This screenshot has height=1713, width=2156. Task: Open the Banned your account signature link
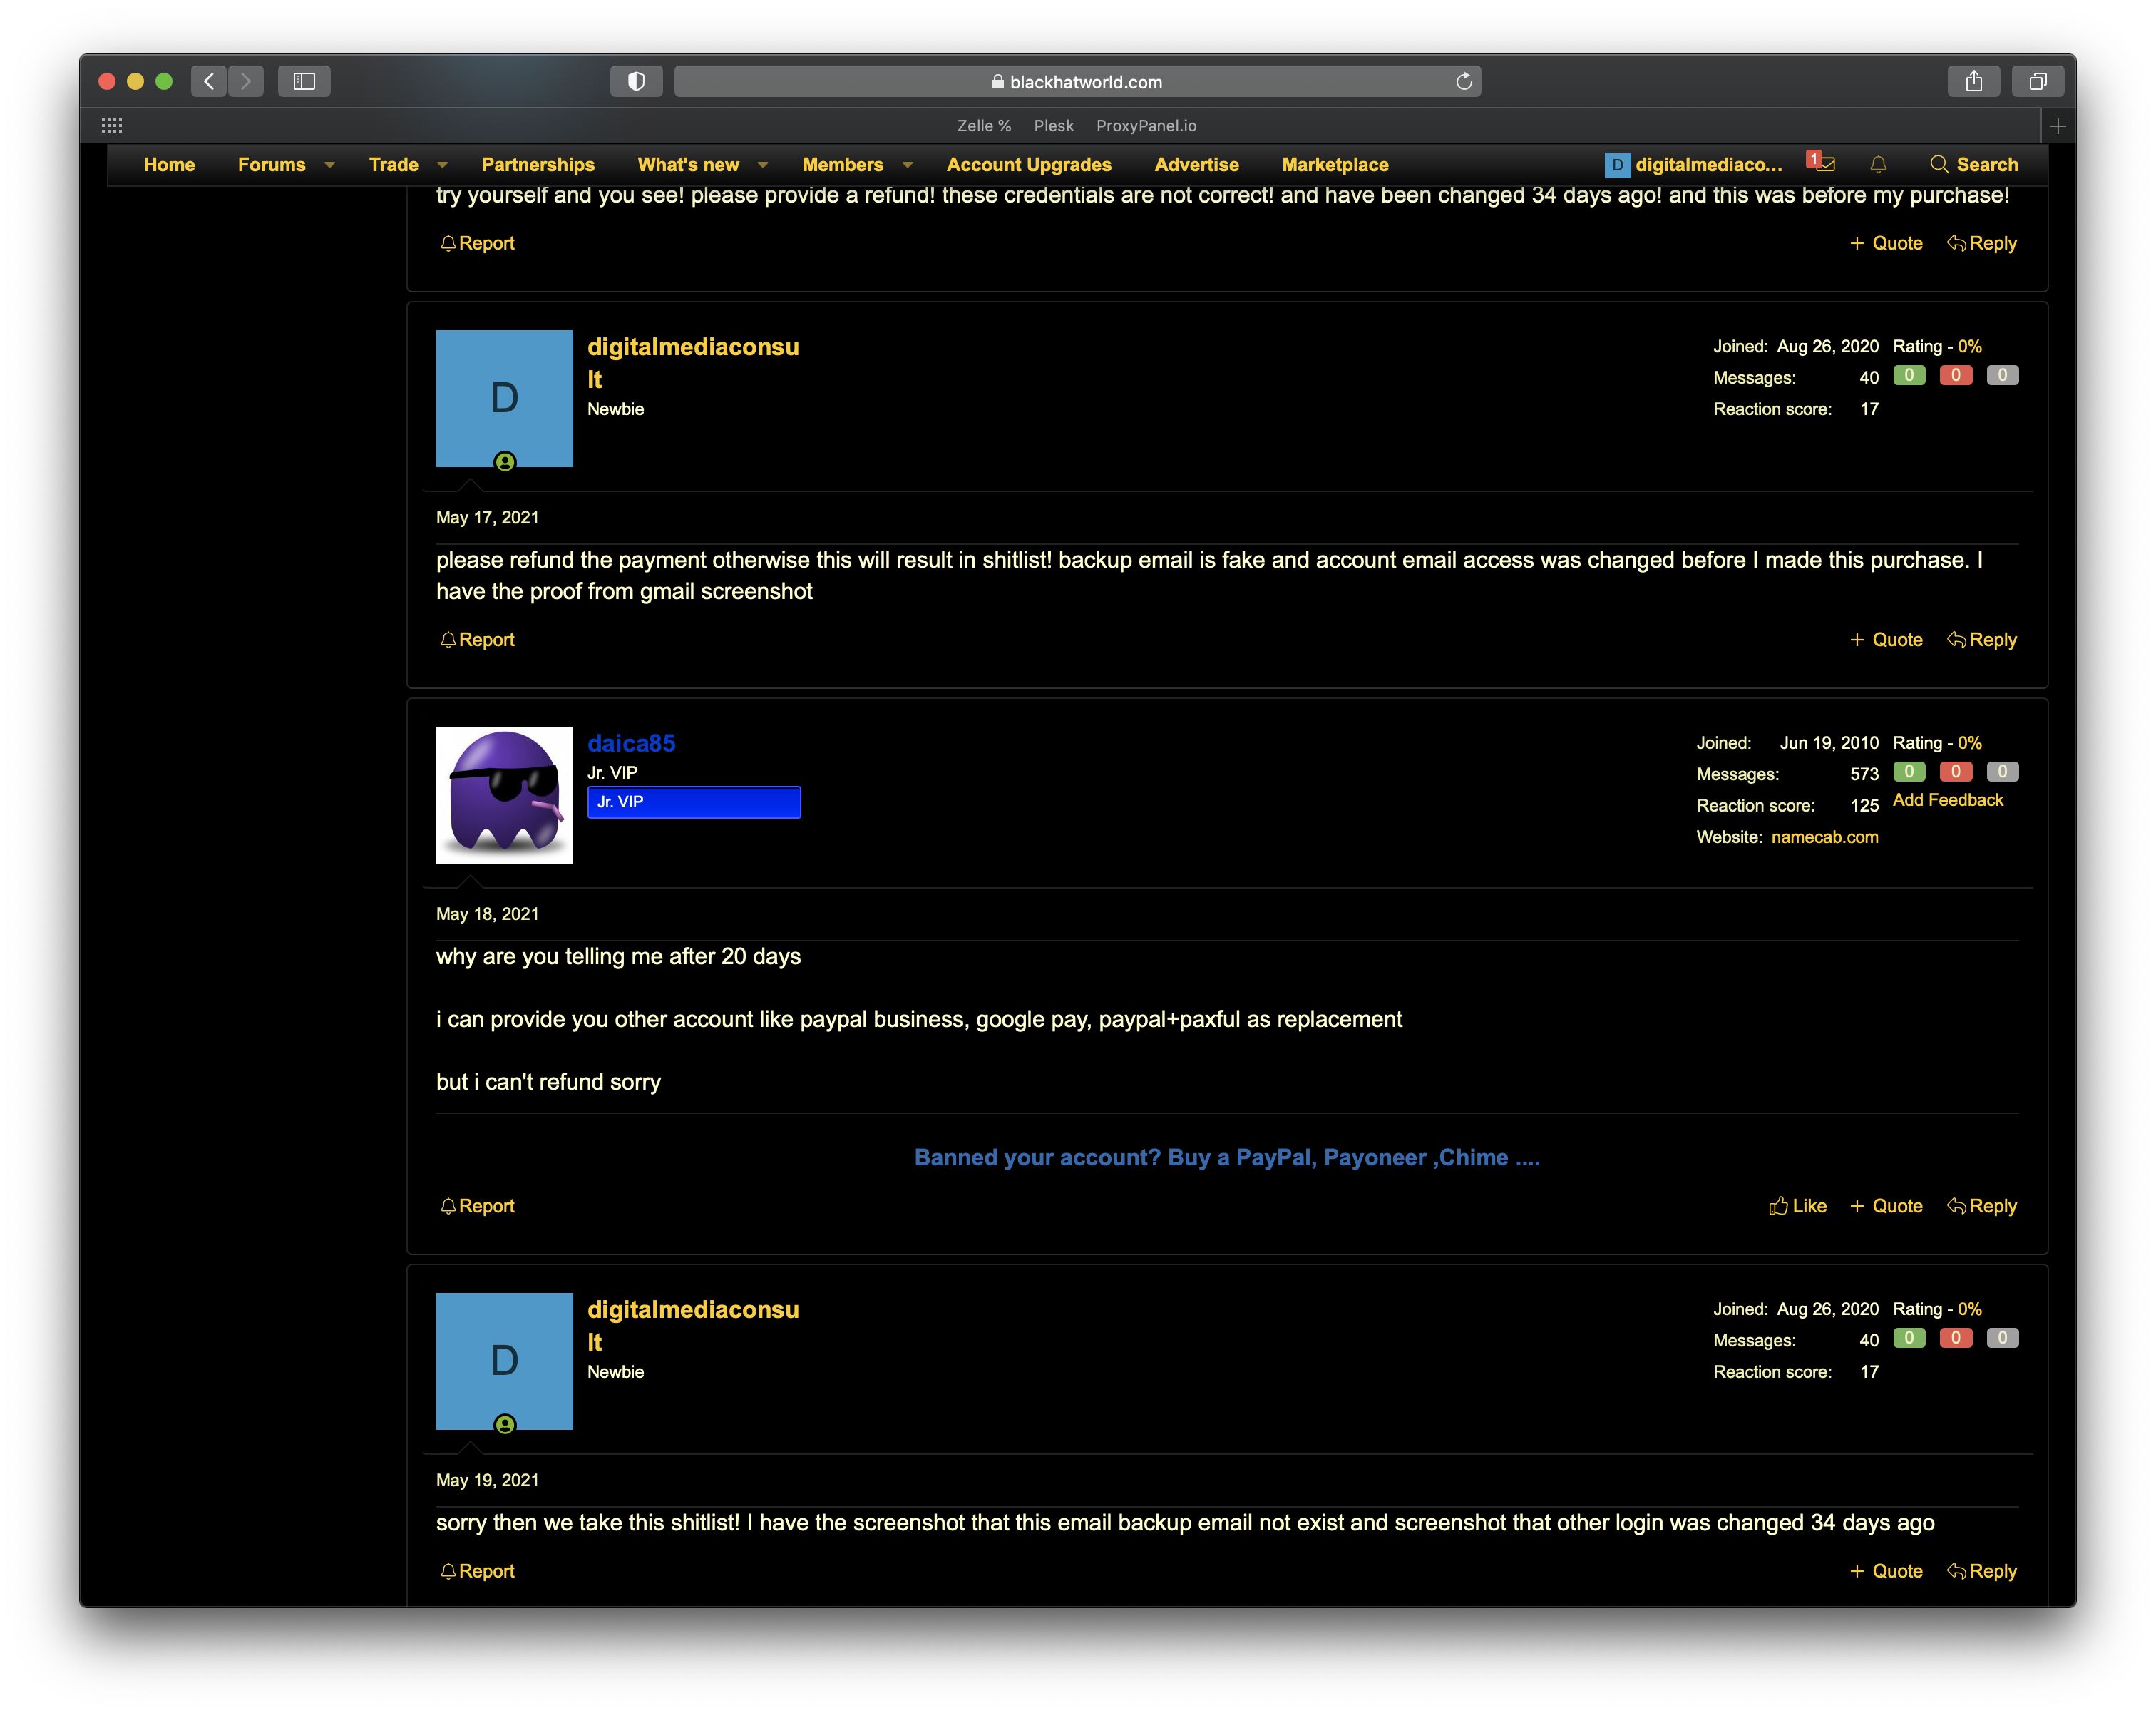coord(1227,1158)
